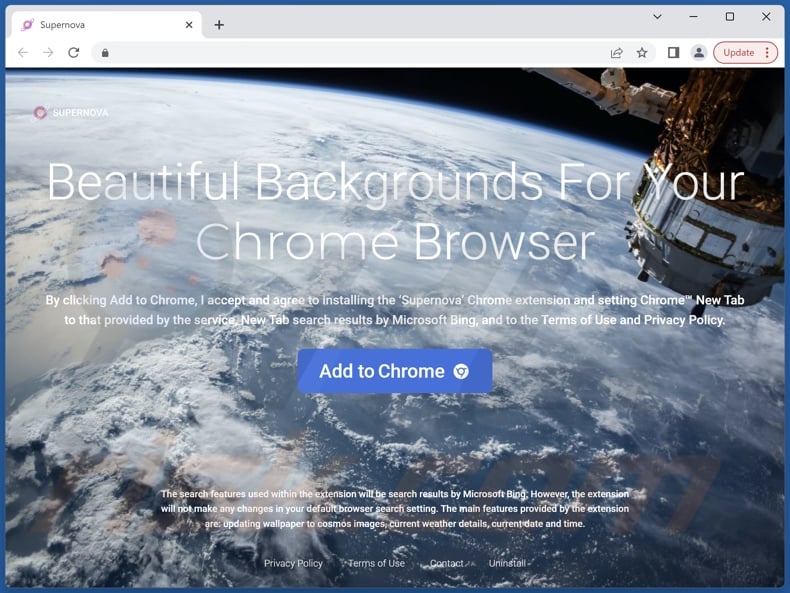Open the profile avatar menu
Image resolution: width=790 pixels, height=593 pixels.
tap(699, 52)
